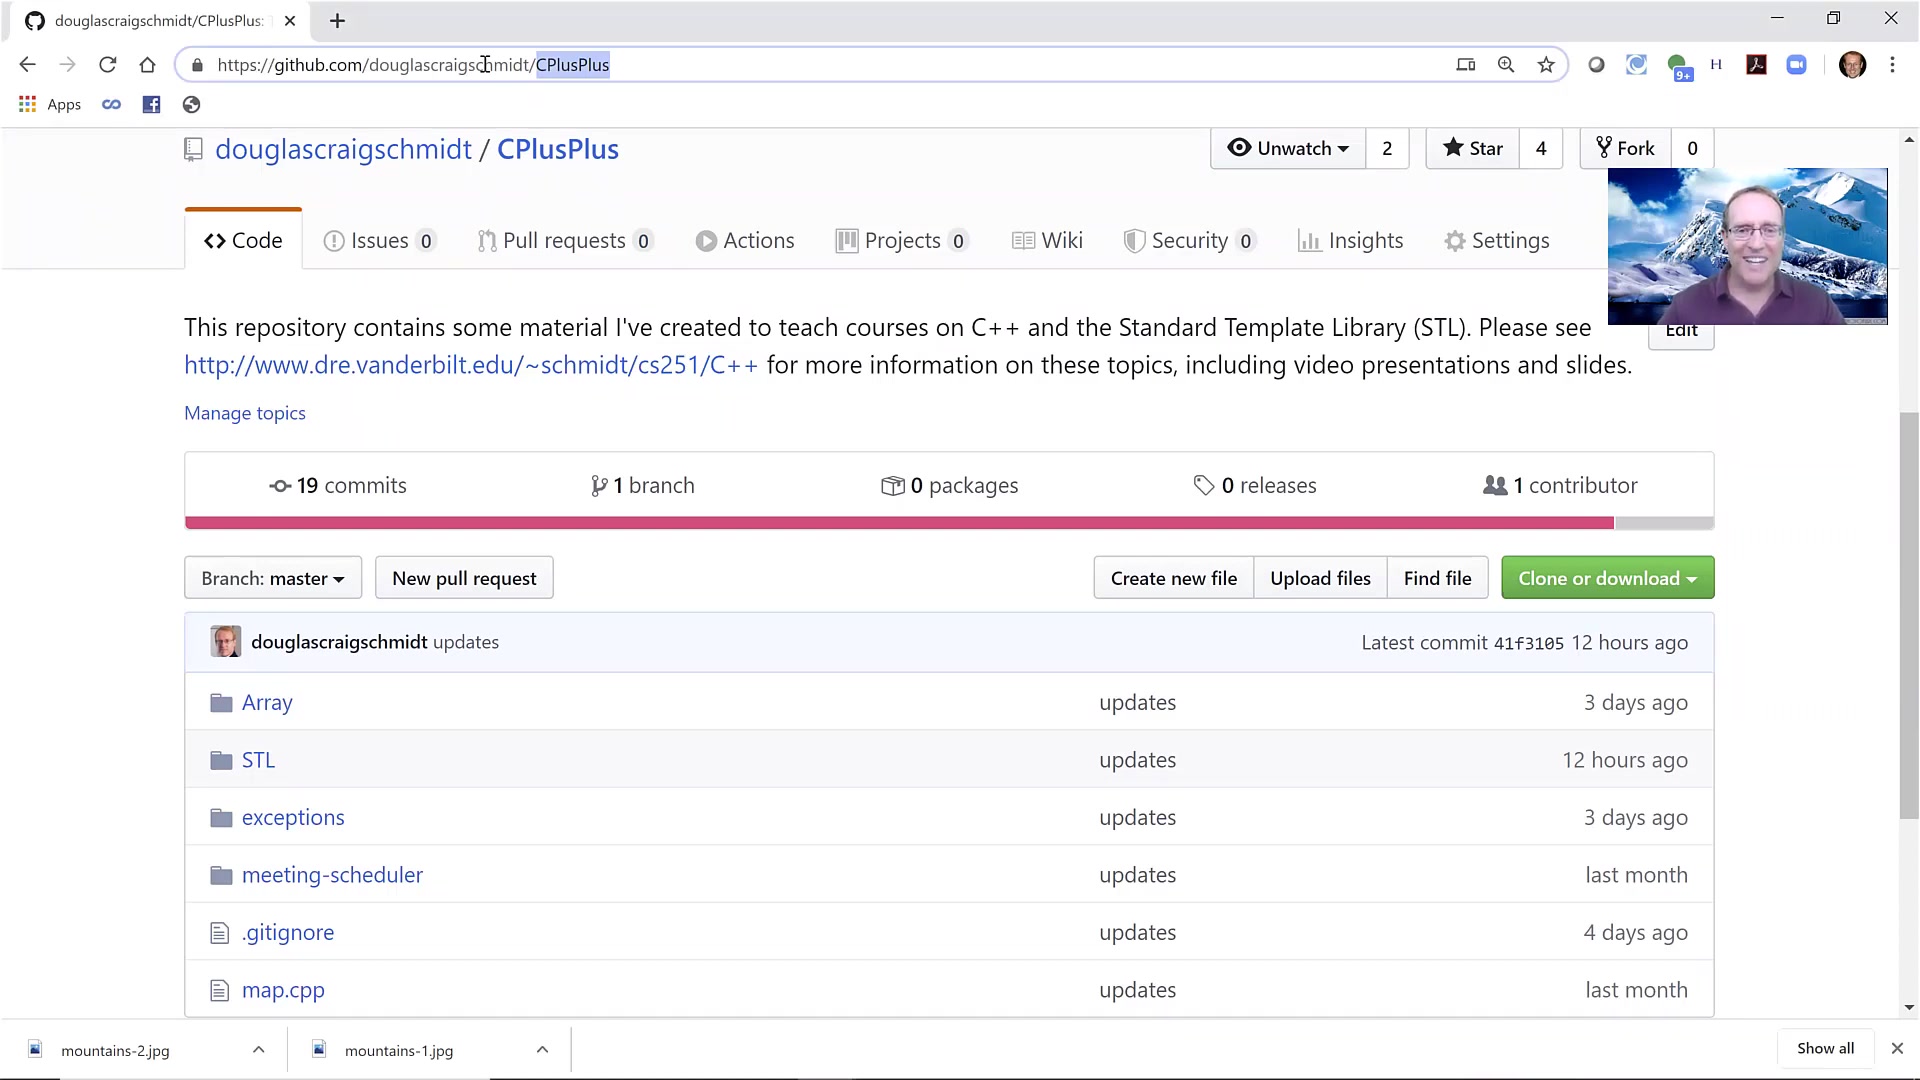Reload the current page
1920x1080 pixels.
pos(107,65)
